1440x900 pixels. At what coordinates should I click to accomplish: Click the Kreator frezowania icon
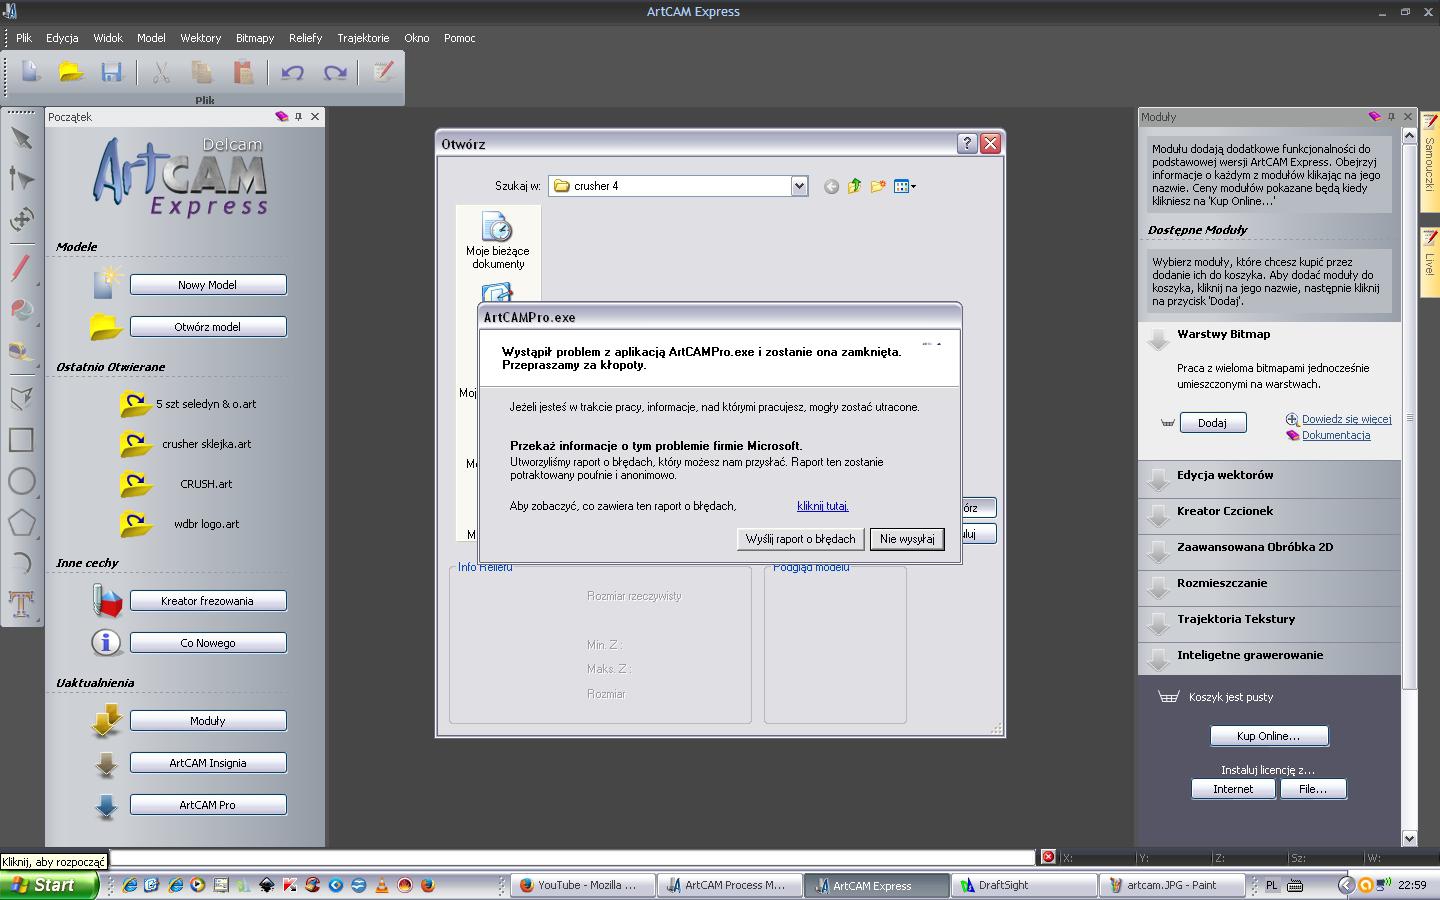coord(107,600)
